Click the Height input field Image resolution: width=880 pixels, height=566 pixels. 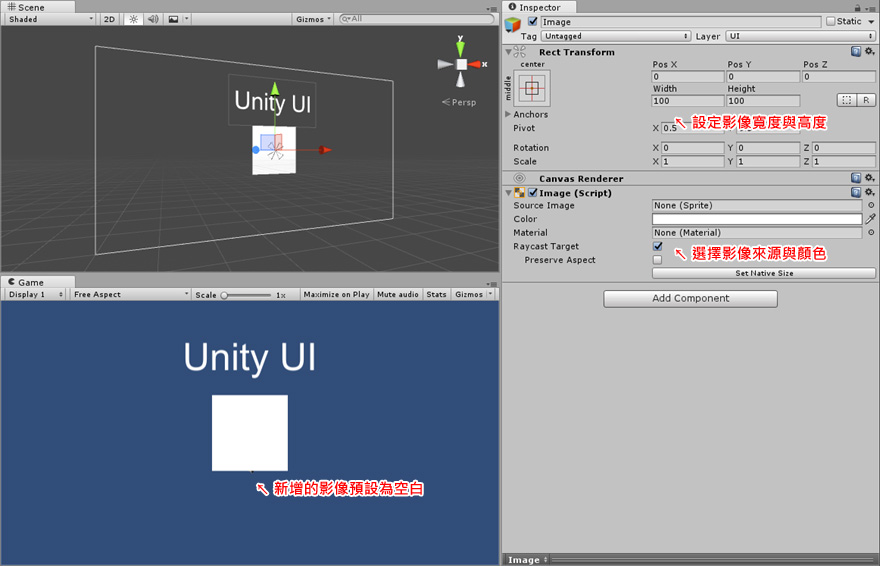tap(763, 101)
